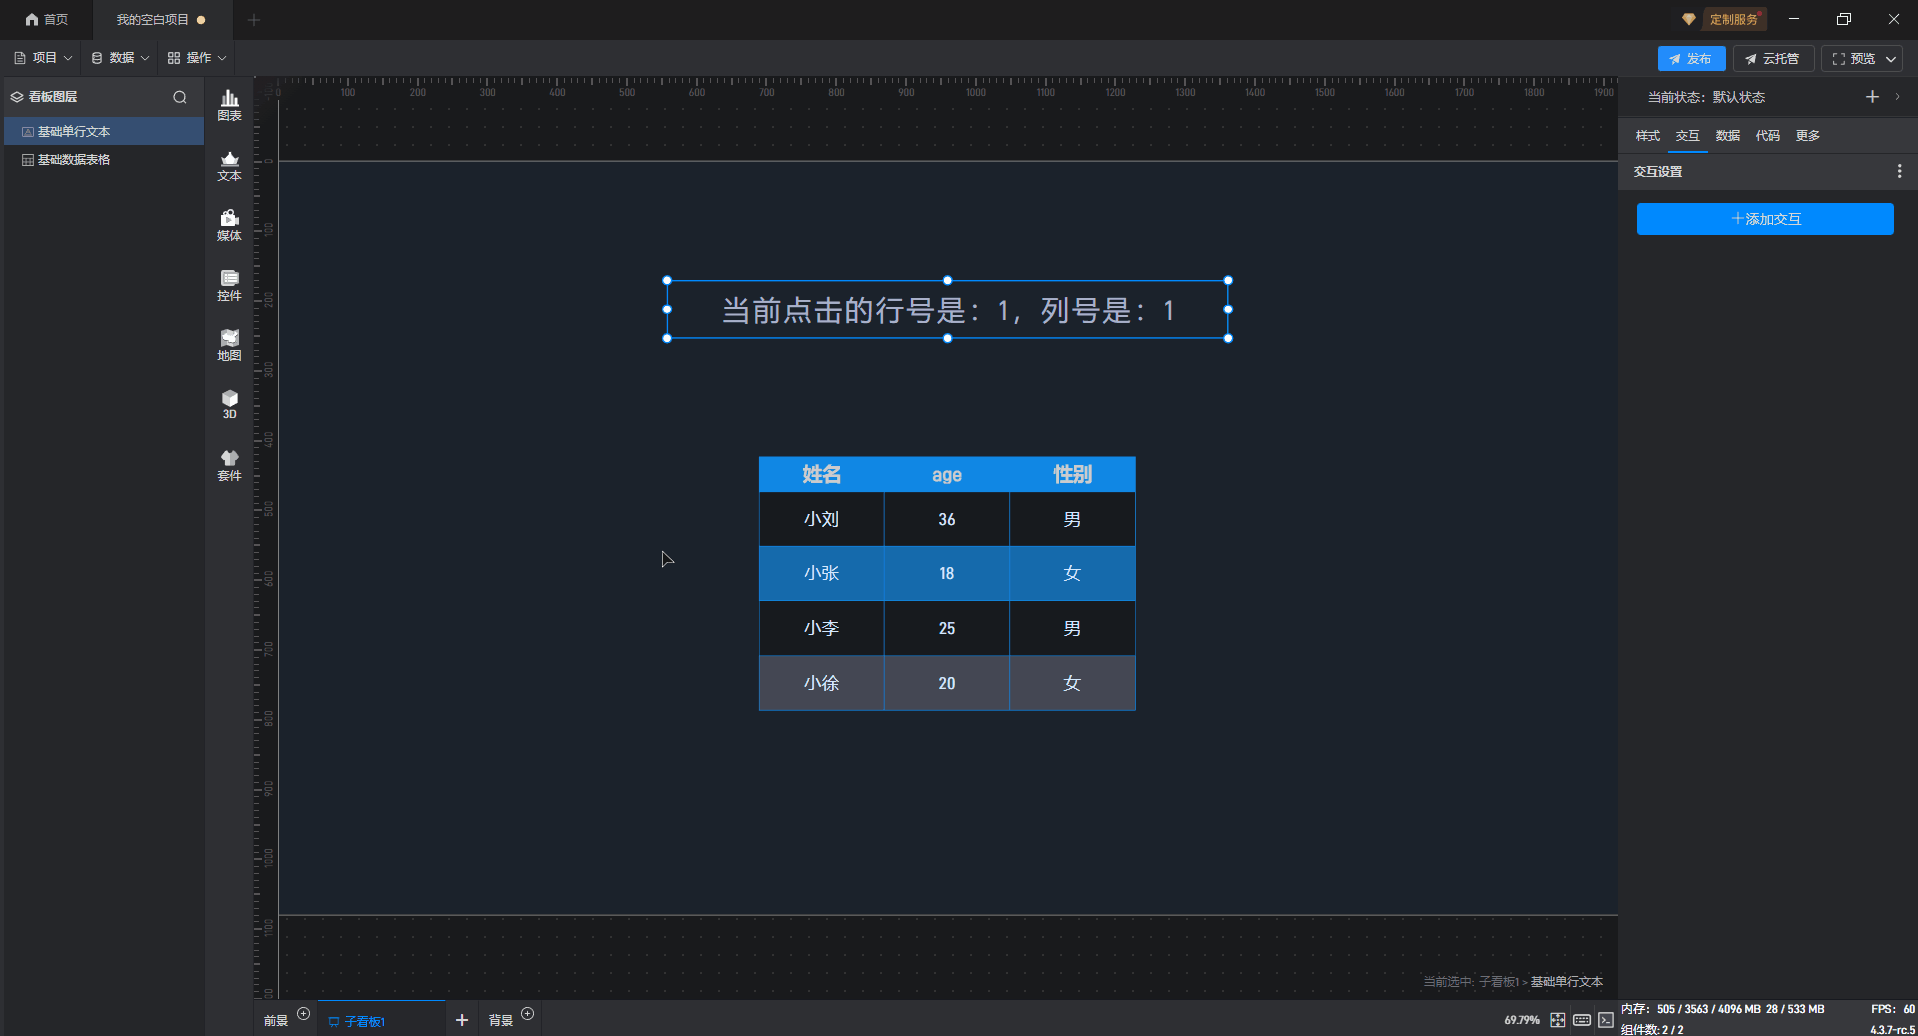Open the keyboard shortcuts icon in status bar
1918x1036 pixels.
pyautogui.click(x=1581, y=1020)
